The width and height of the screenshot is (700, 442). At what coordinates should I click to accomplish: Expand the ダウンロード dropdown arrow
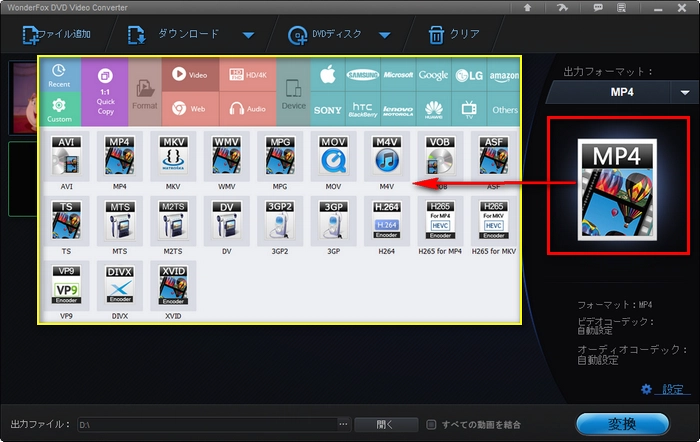click(x=248, y=36)
